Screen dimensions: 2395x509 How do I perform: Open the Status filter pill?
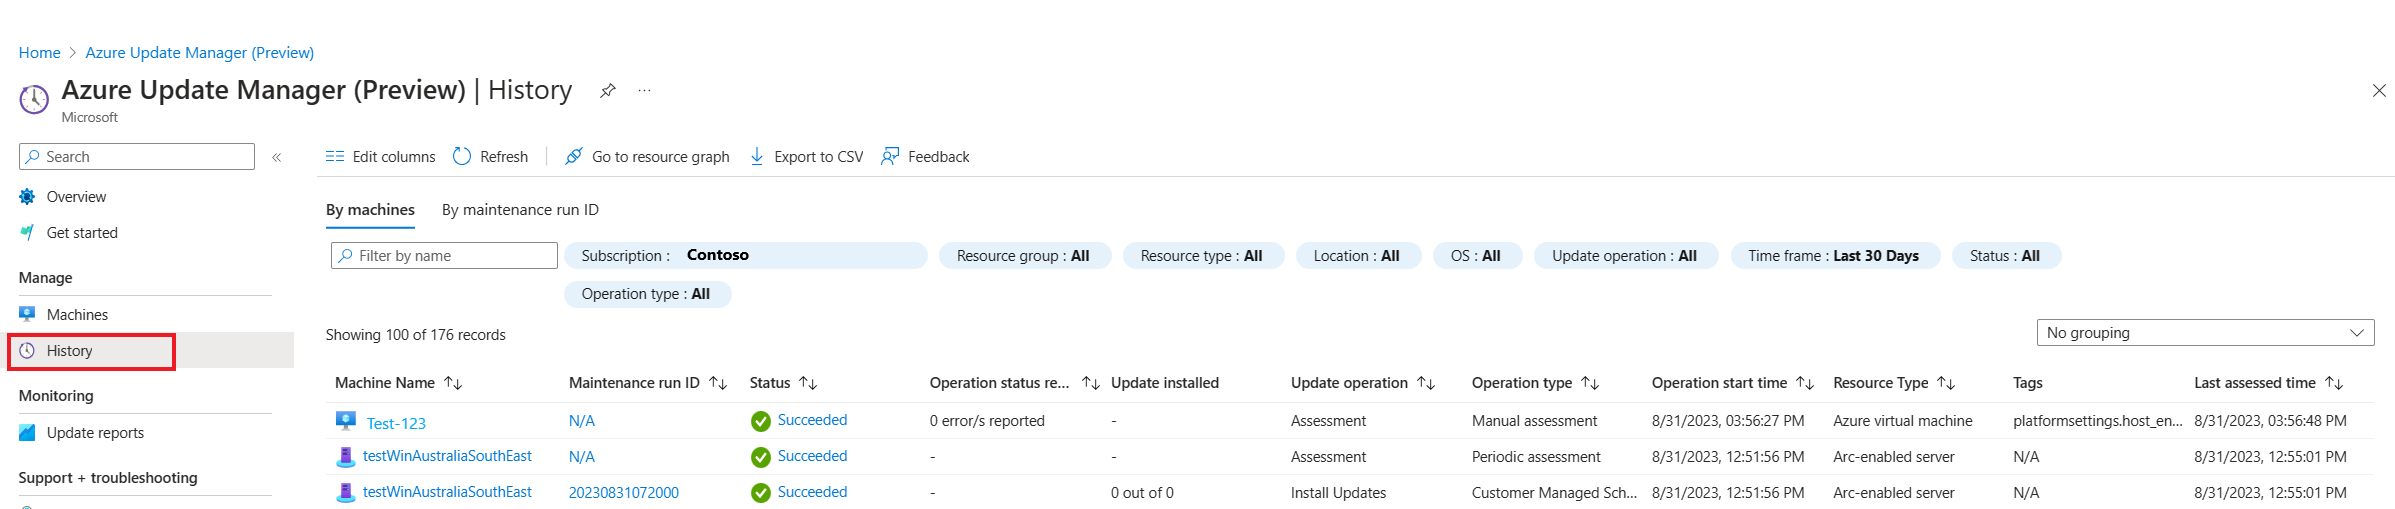(2004, 256)
